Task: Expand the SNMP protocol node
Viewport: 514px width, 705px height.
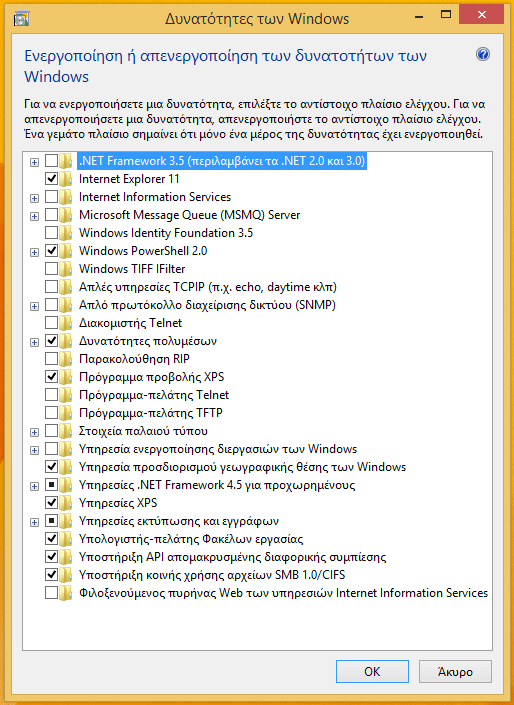Action: click(34, 306)
